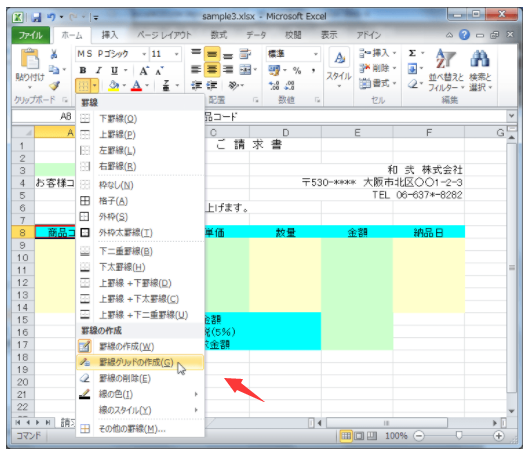526x452 pixels.
Task: Click the Cut scissors icon
Action: coord(54,54)
